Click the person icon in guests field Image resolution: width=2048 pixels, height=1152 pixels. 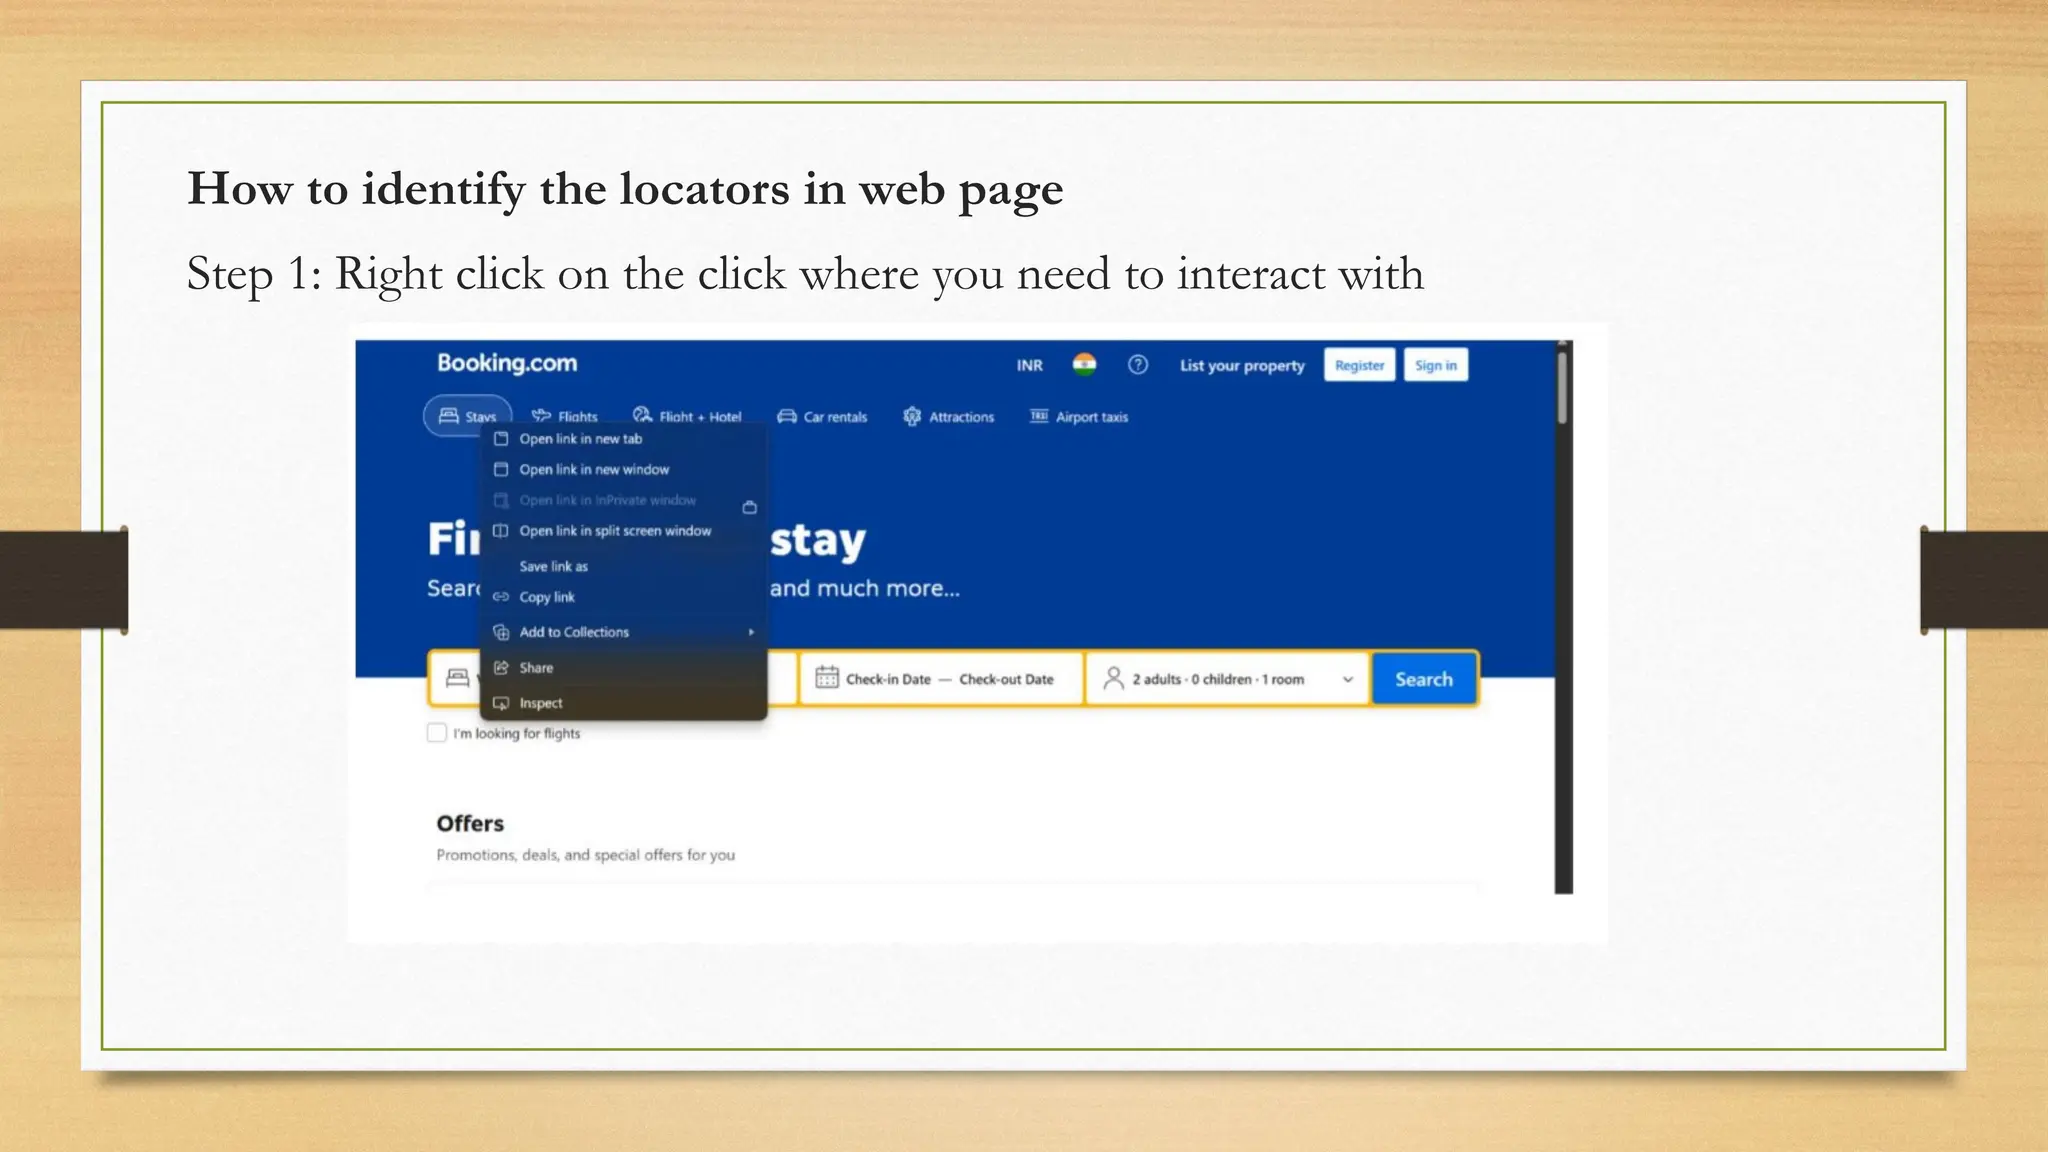1113,678
